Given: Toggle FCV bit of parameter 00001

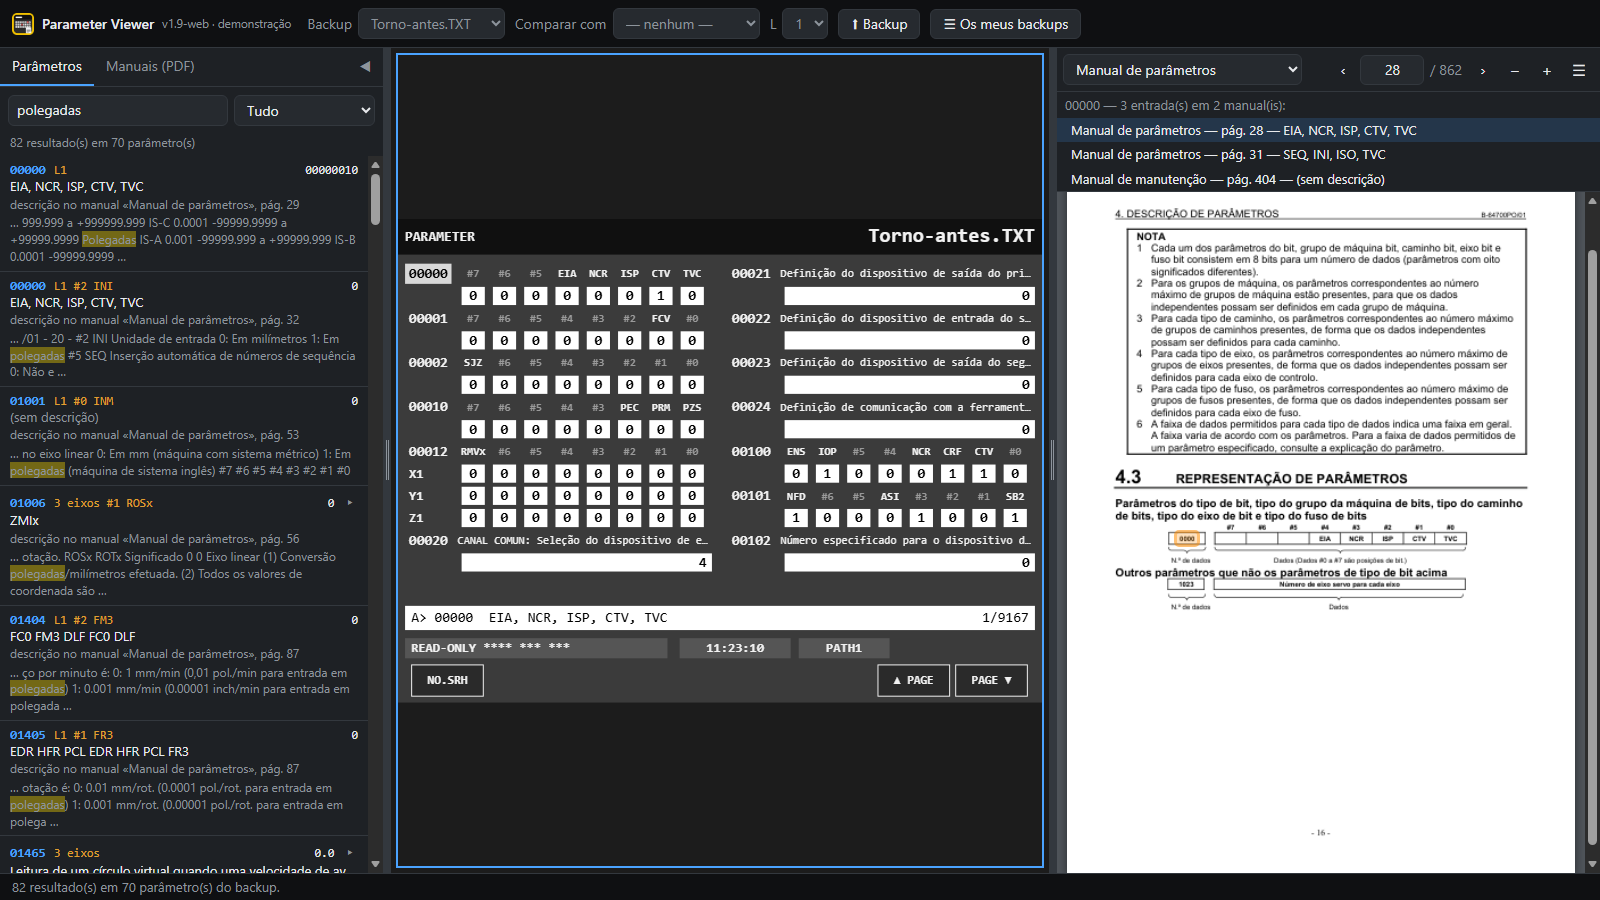Looking at the screenshot, I should click(x=660, y=341).
